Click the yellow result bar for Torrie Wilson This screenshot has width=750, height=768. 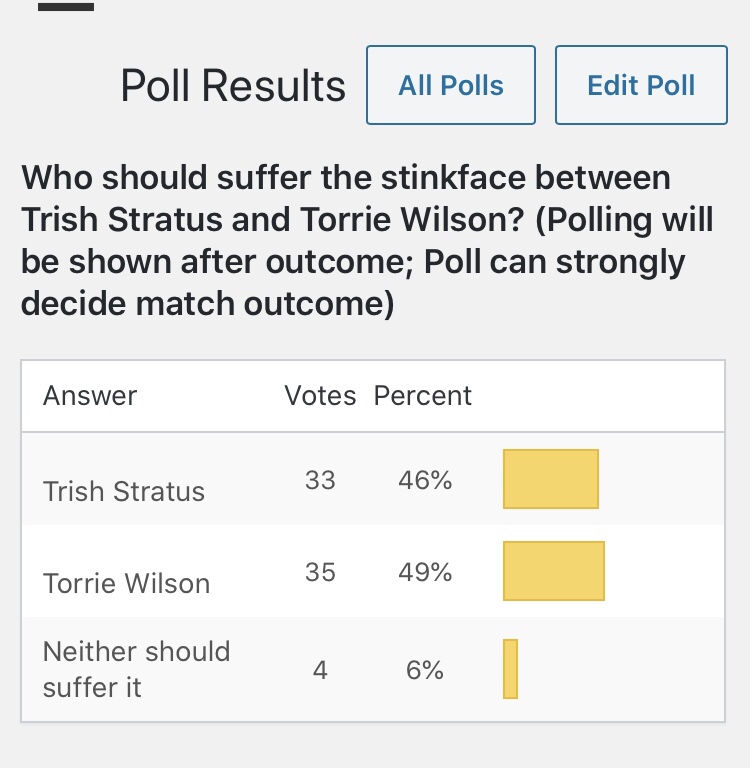(x=554, y=571)
